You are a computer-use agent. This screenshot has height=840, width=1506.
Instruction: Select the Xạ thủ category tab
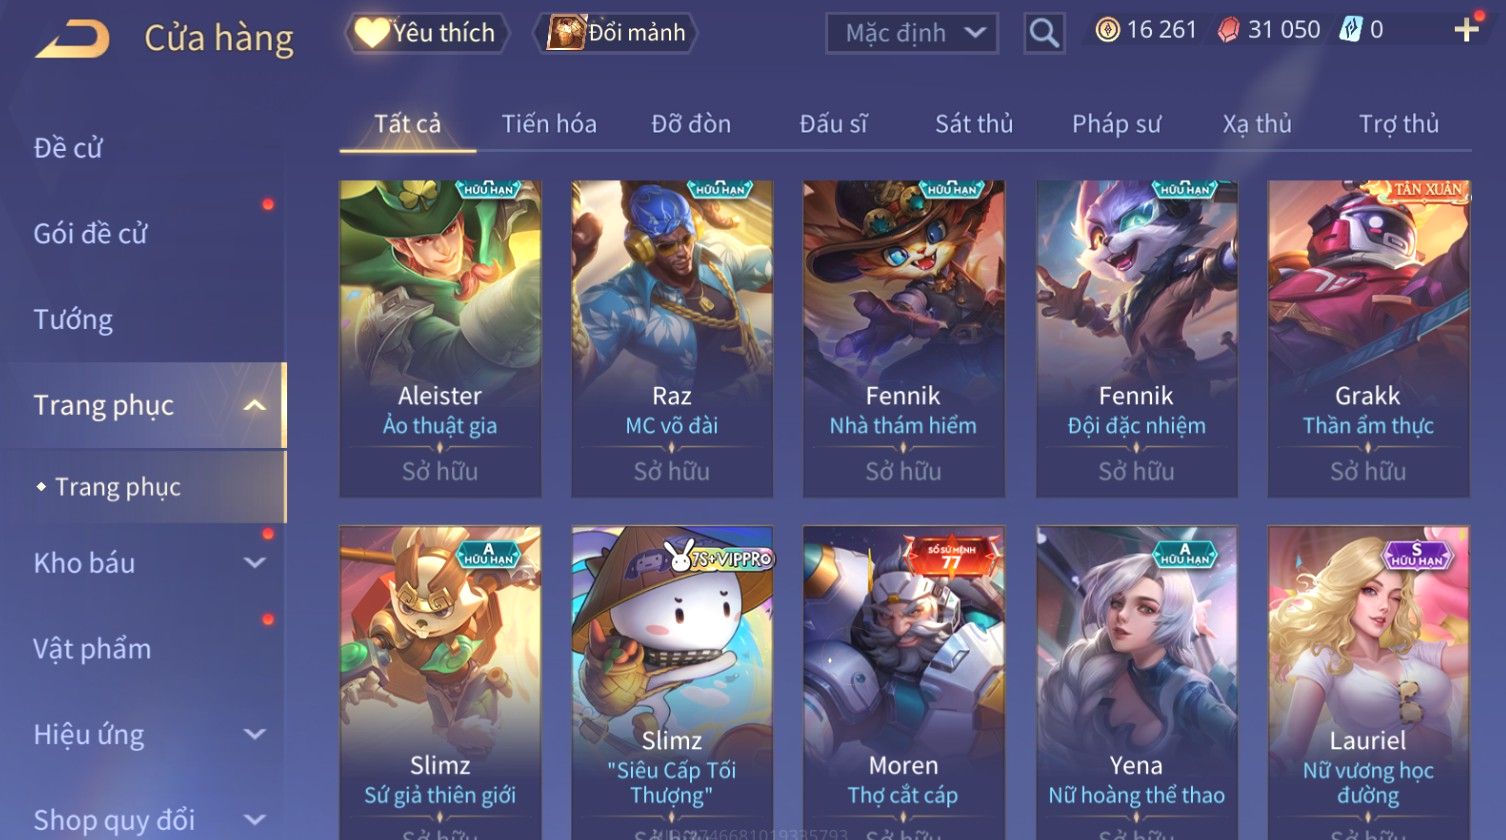(1257, 124)
